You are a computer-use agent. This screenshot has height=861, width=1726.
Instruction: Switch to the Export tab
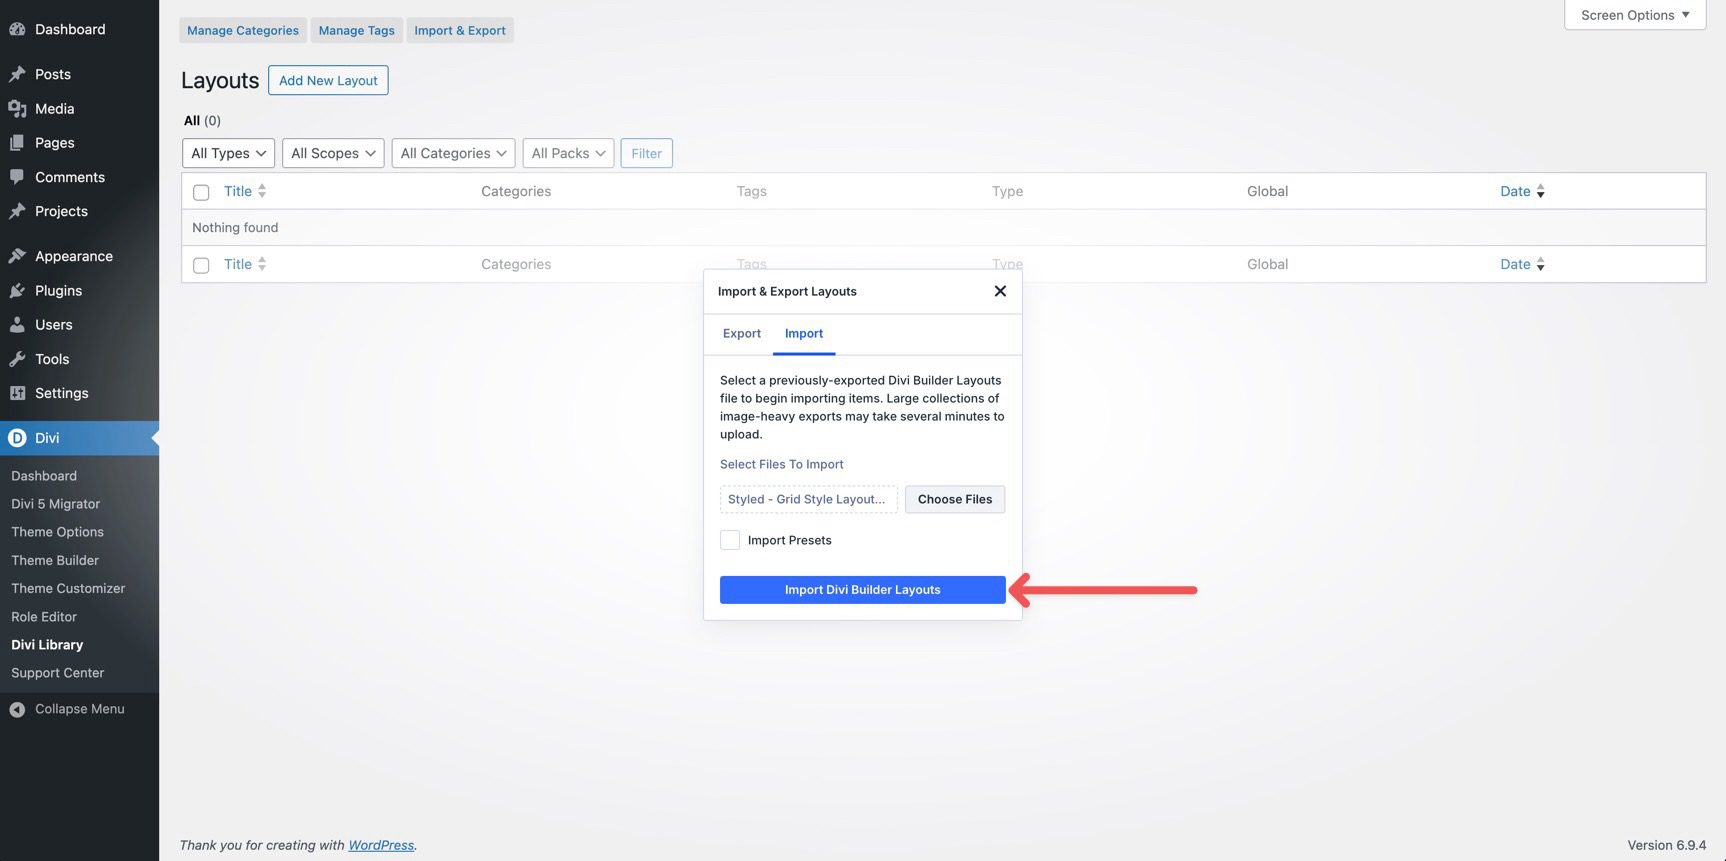pos(742,333)
